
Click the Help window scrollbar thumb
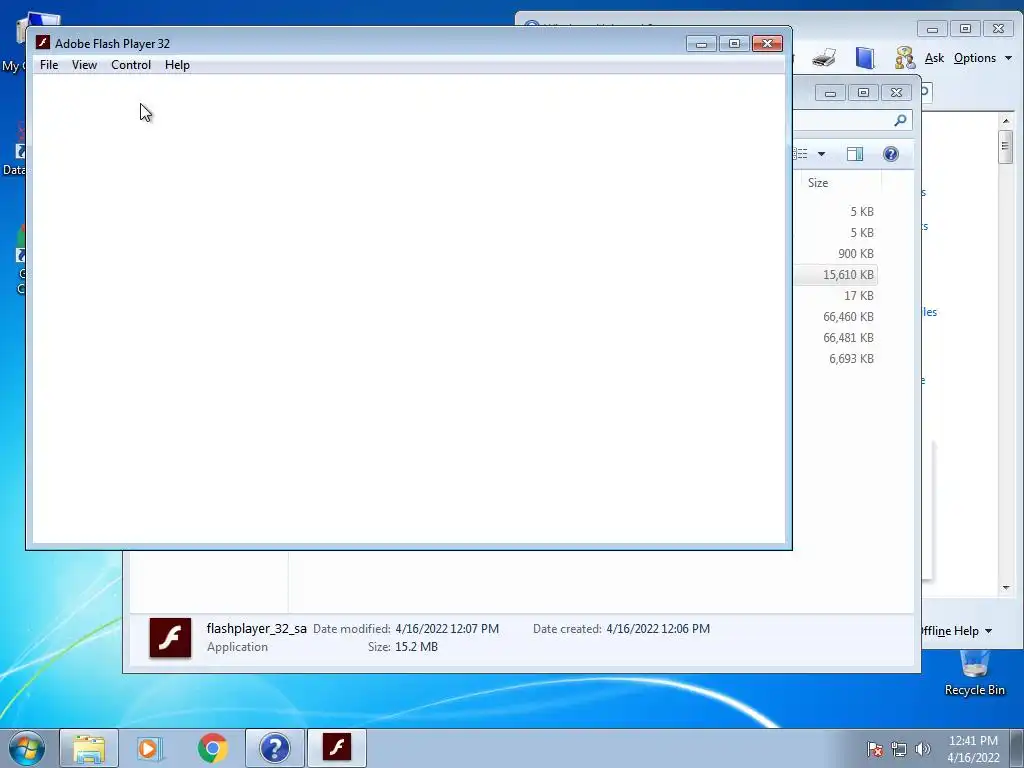pyautogui.click(x=1006, y=147)
